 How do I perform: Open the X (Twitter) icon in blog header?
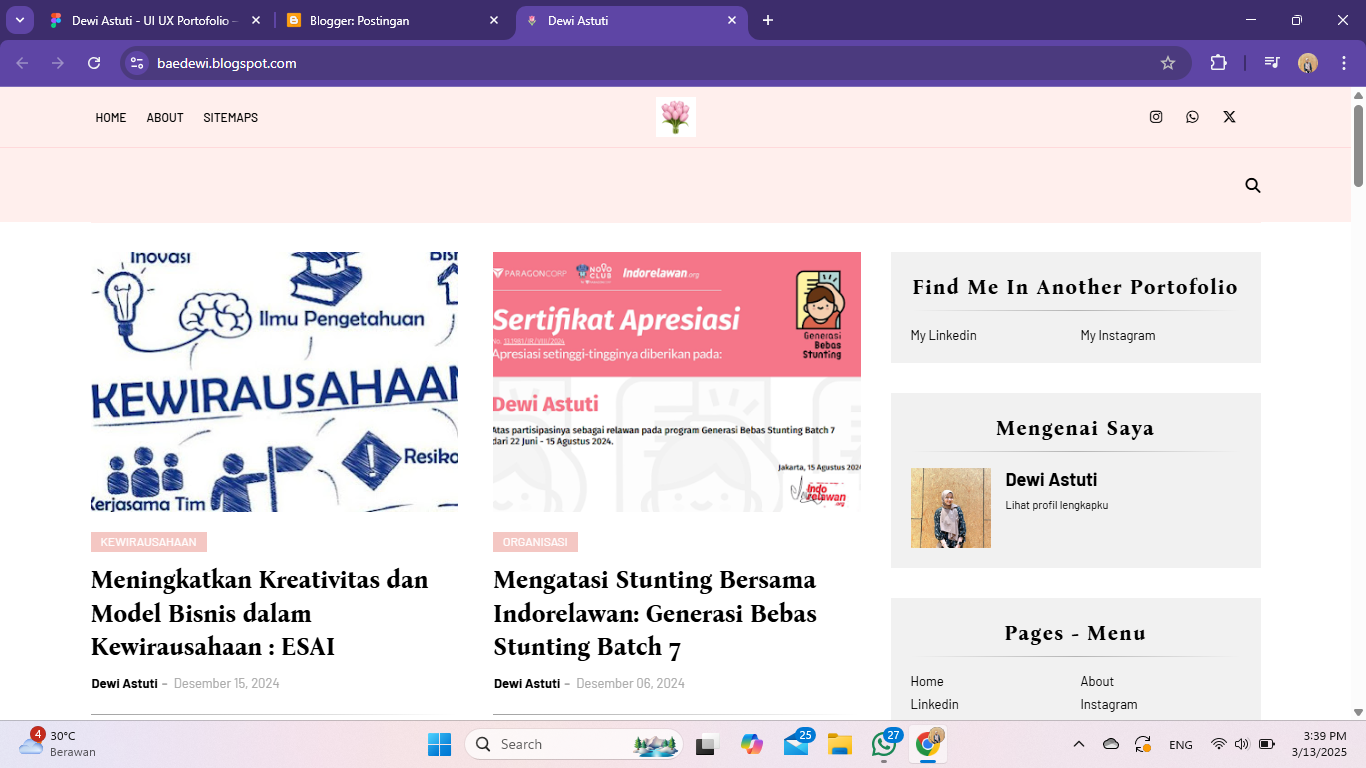1229,117
